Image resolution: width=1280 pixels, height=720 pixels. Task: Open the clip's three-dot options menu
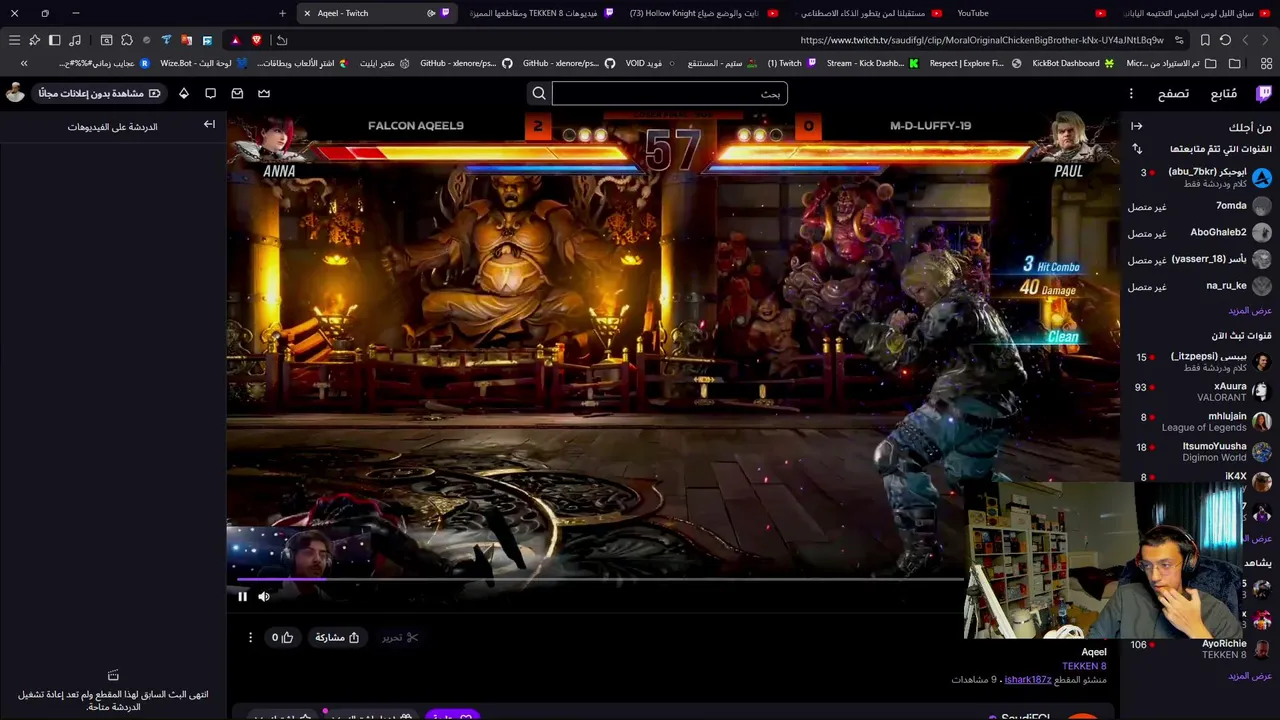pyautogui.click(x=251, y=637)
